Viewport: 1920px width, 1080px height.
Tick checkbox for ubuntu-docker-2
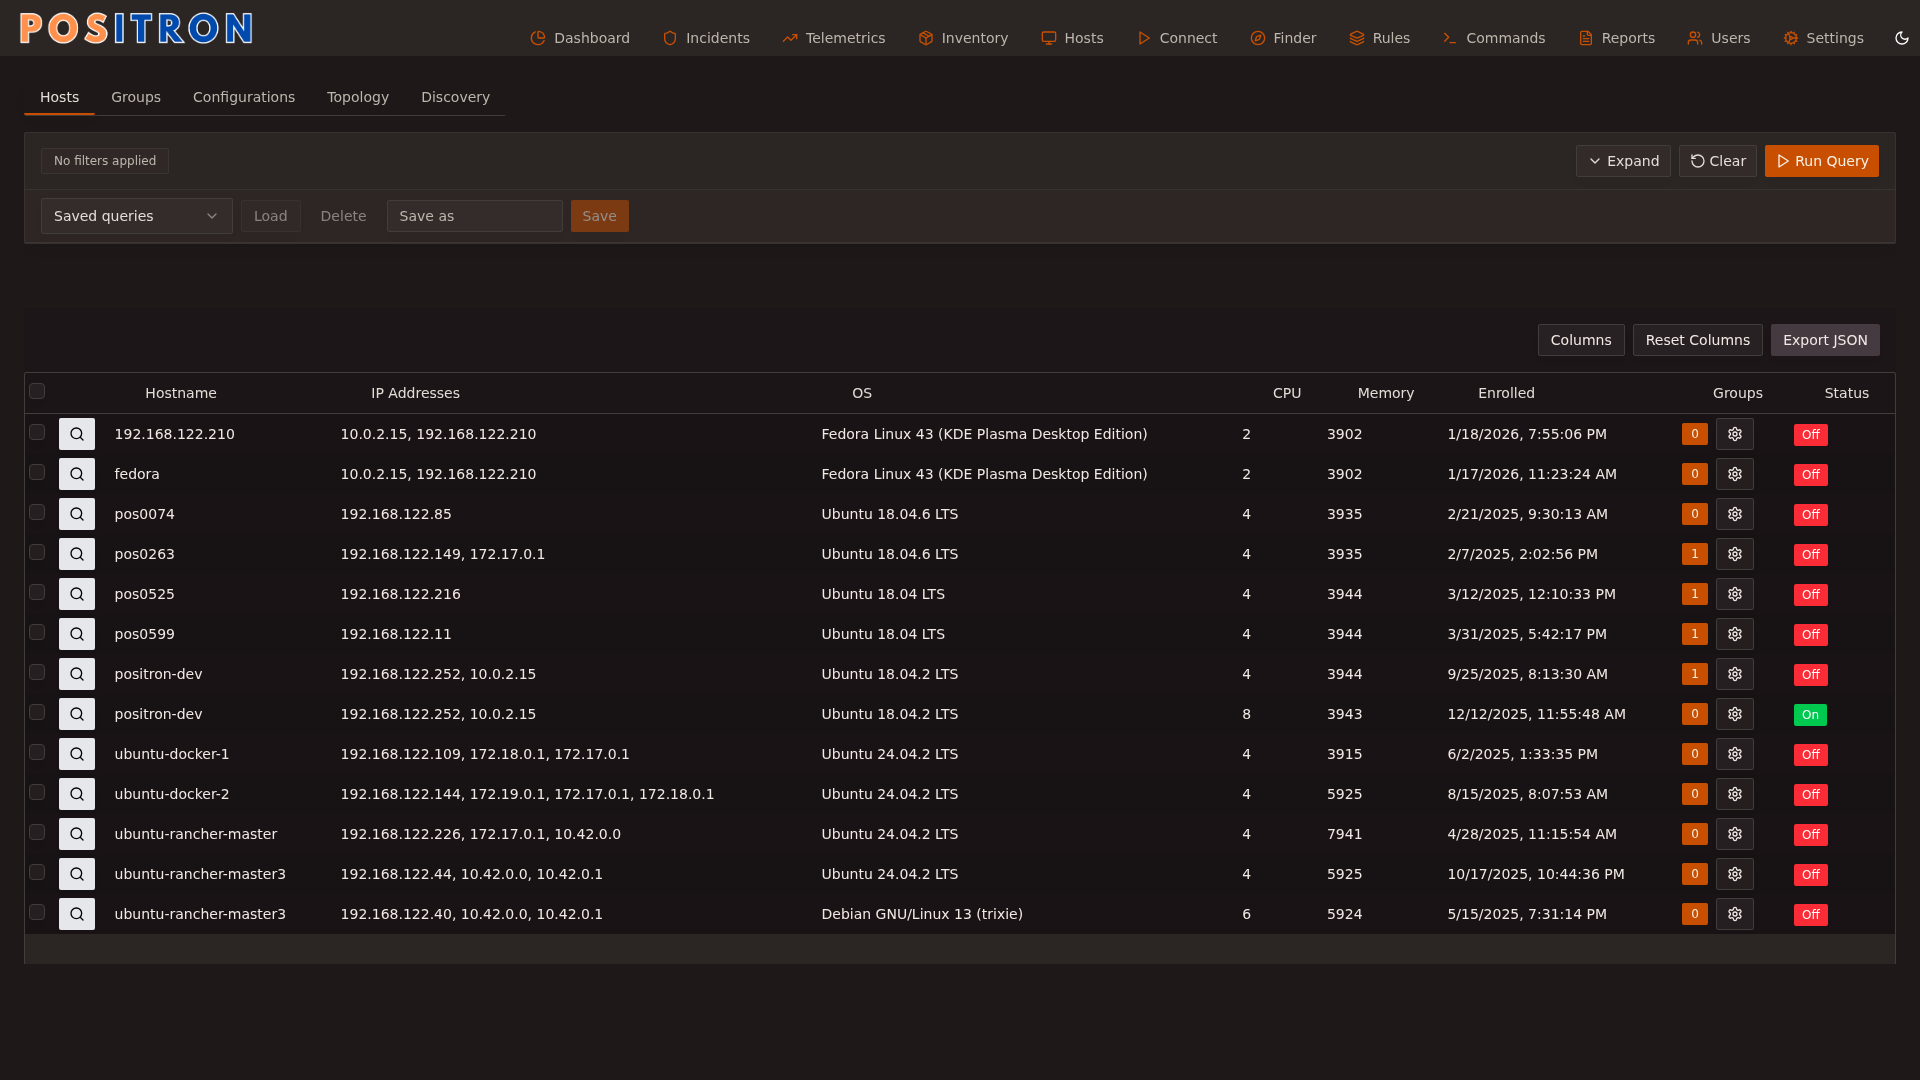click(37, 792)
